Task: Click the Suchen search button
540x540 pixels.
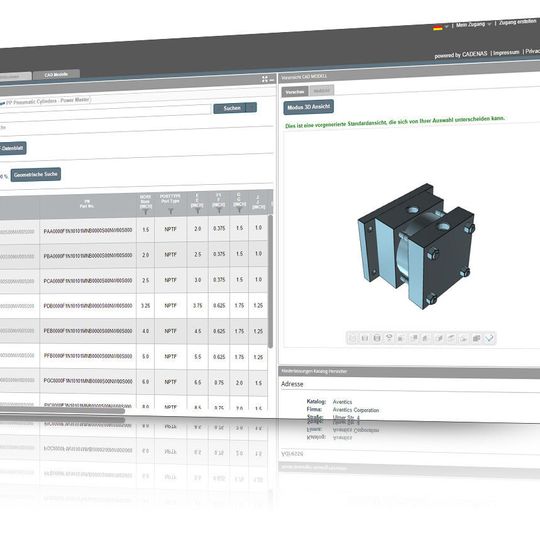Action: pyautogui.click(x=235, y=108)
